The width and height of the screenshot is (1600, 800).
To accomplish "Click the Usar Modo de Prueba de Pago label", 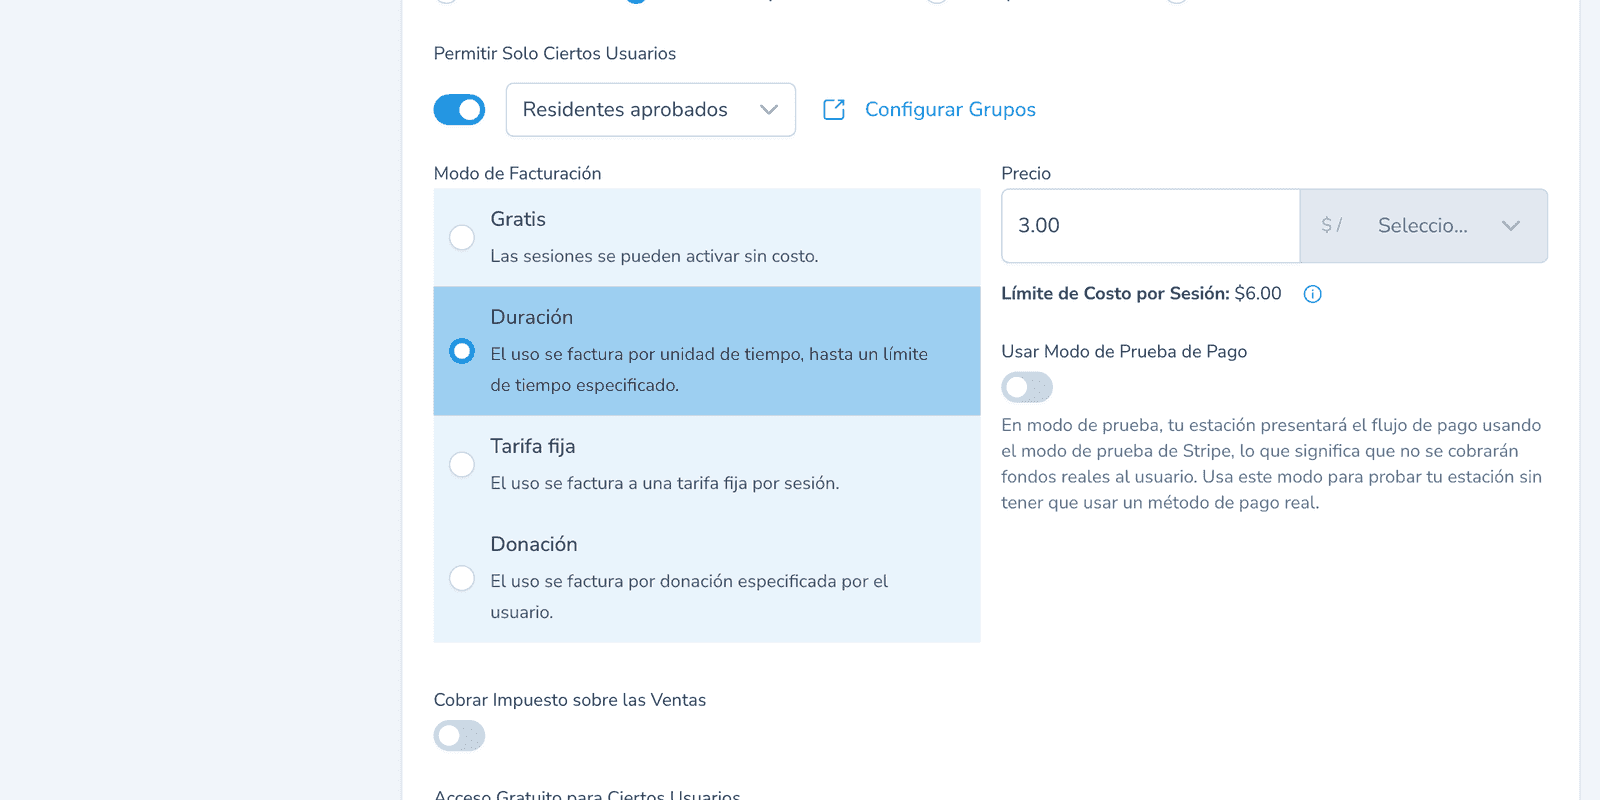I will coord(1124,352).
